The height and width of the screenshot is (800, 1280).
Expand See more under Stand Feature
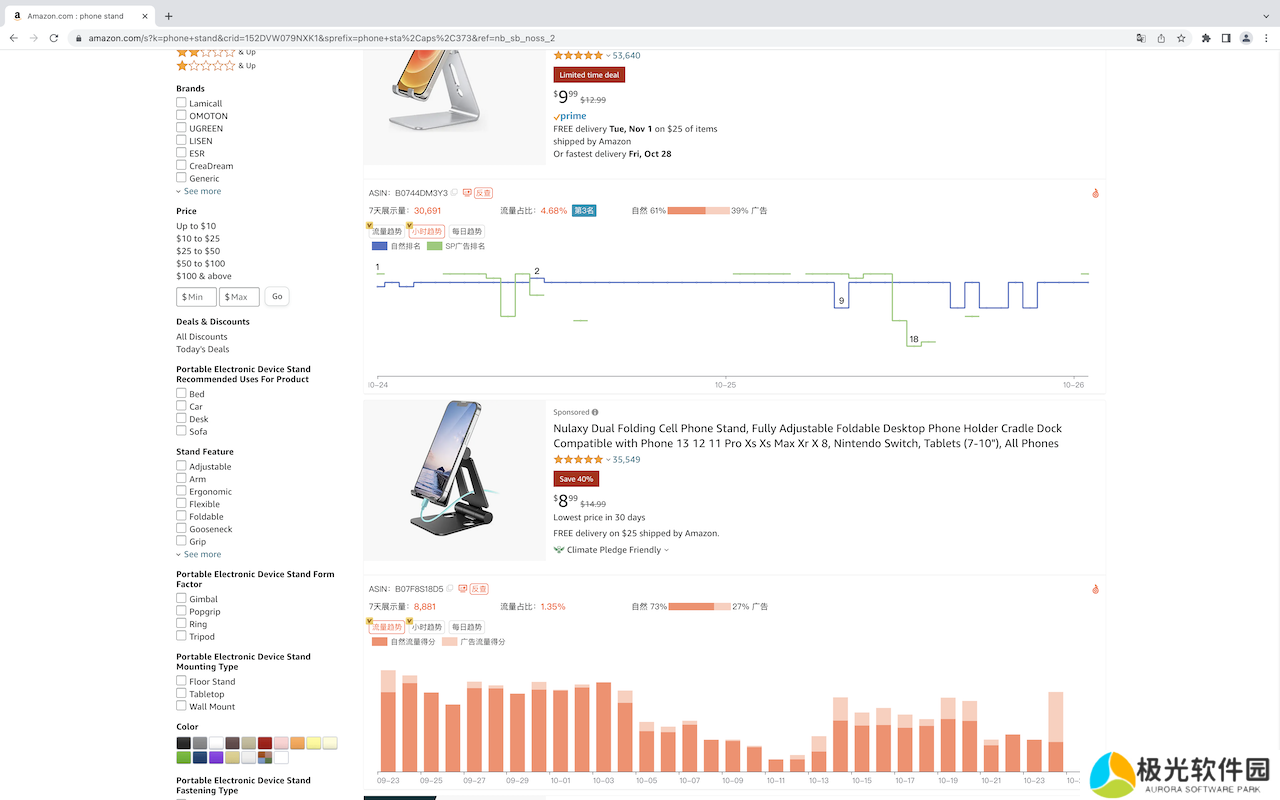[202, 554]
